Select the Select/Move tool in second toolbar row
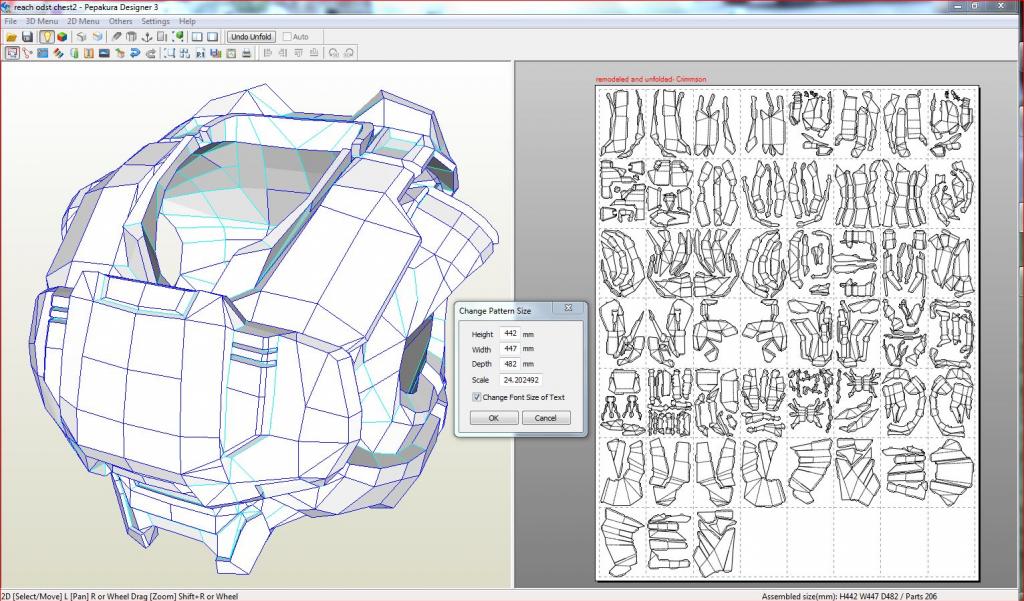Screen dimensions: 1024x601 pos(12,53)
